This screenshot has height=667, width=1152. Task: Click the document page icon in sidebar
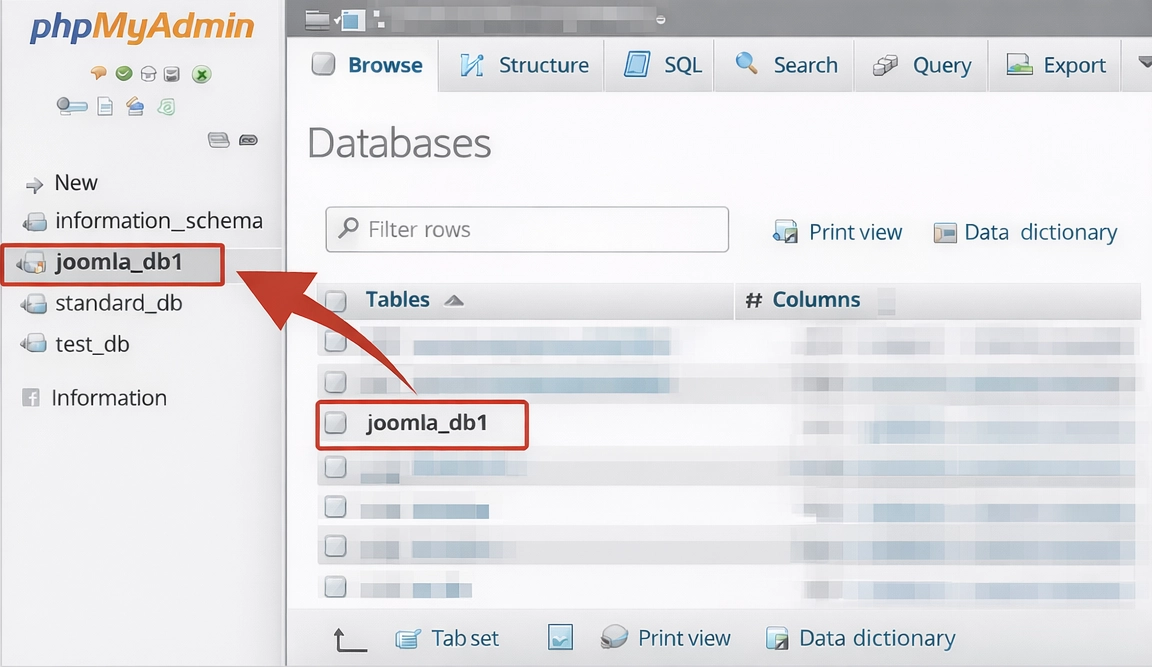pyautogui.click(x=105, y=107)
